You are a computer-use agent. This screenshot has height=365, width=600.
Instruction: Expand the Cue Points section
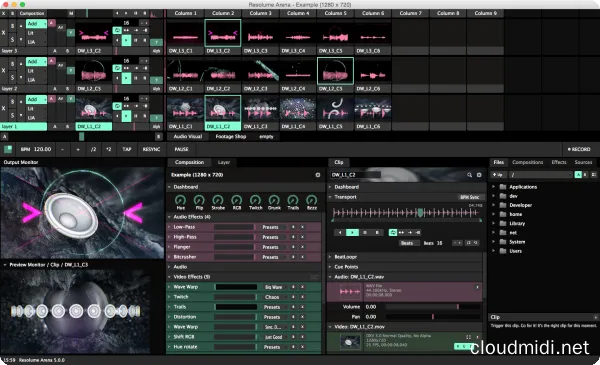pyautogui.click(x=330, y=267)
